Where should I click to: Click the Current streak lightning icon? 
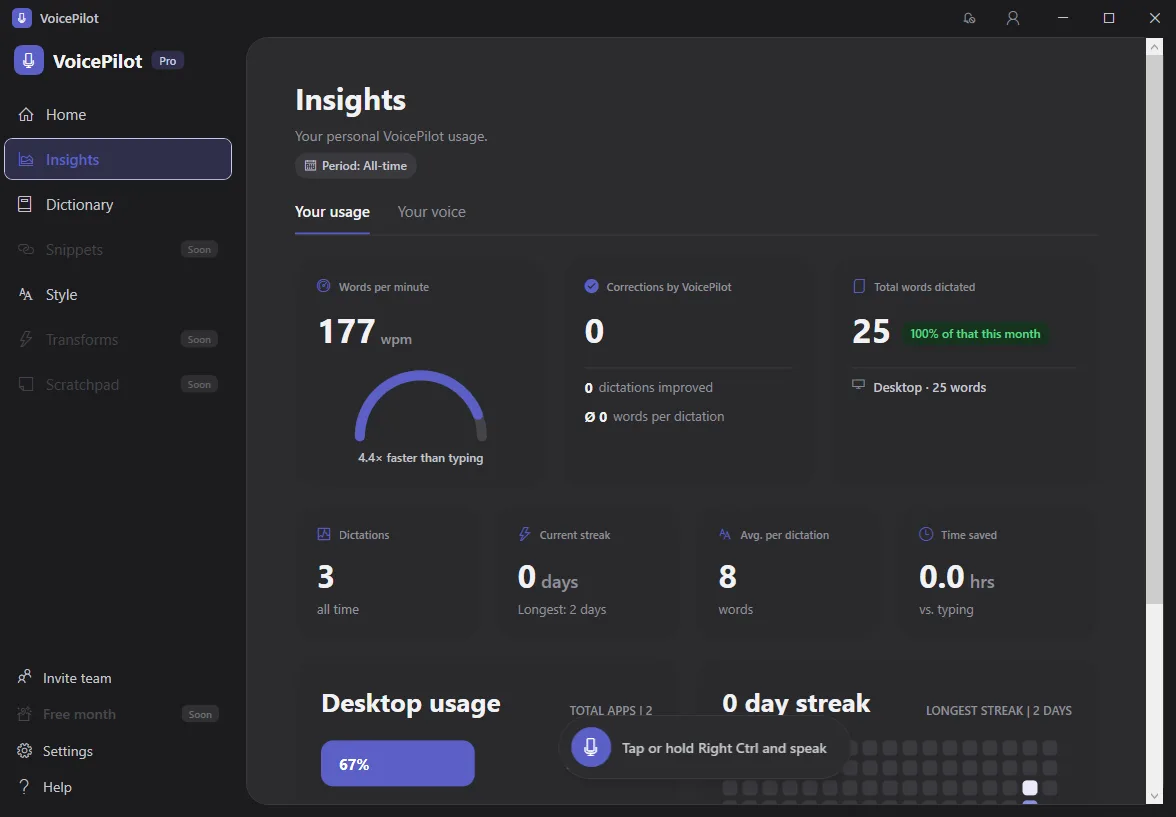tap(524, 534)
